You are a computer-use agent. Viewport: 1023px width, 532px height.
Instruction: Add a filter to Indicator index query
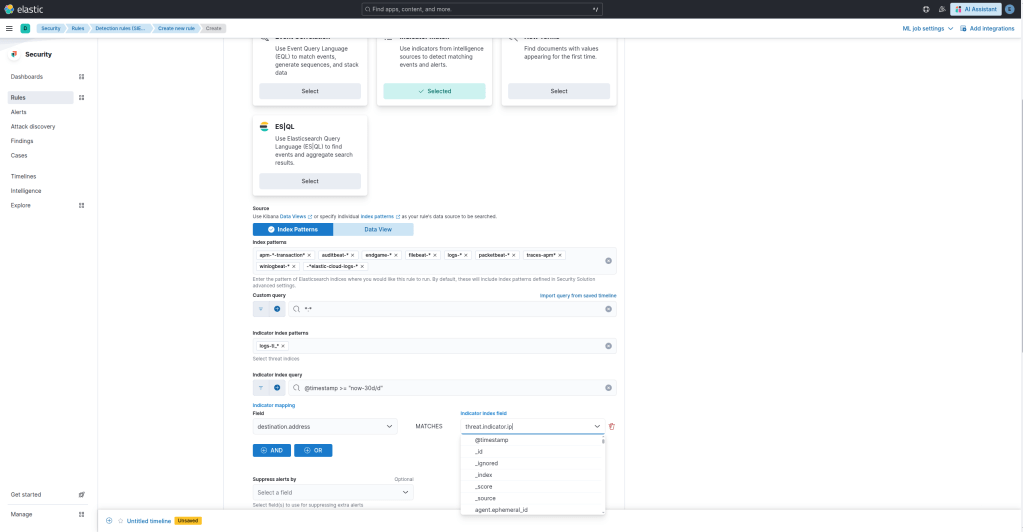(277, 387)
